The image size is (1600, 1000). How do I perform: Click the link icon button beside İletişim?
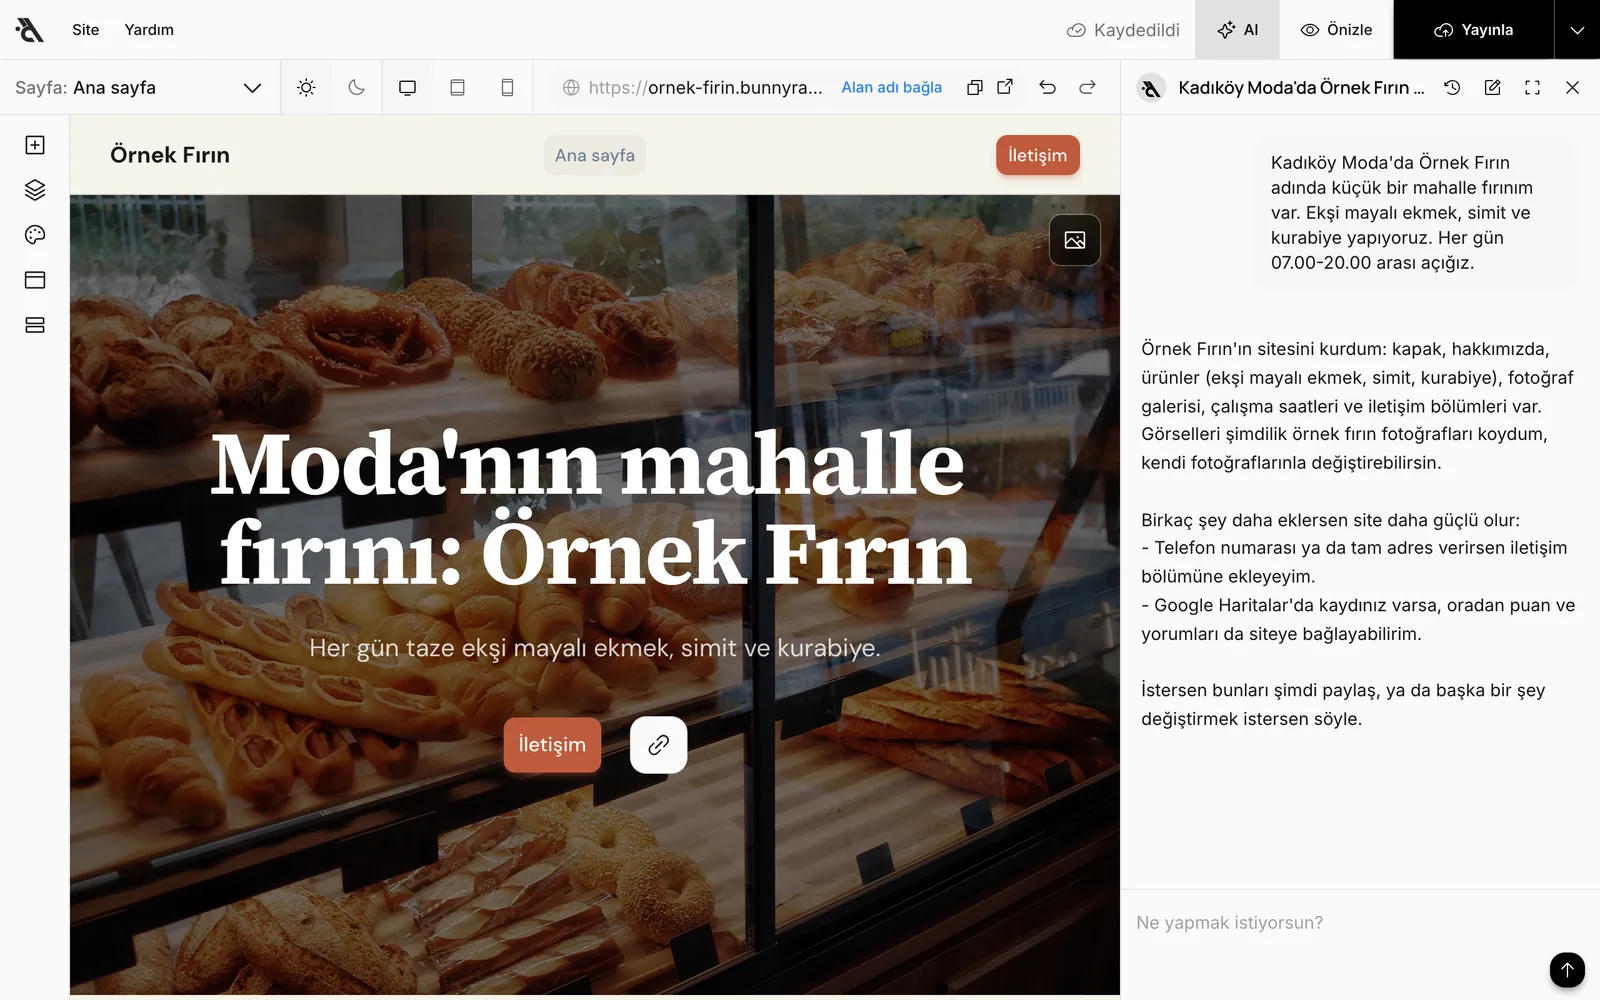coord(658,745)
